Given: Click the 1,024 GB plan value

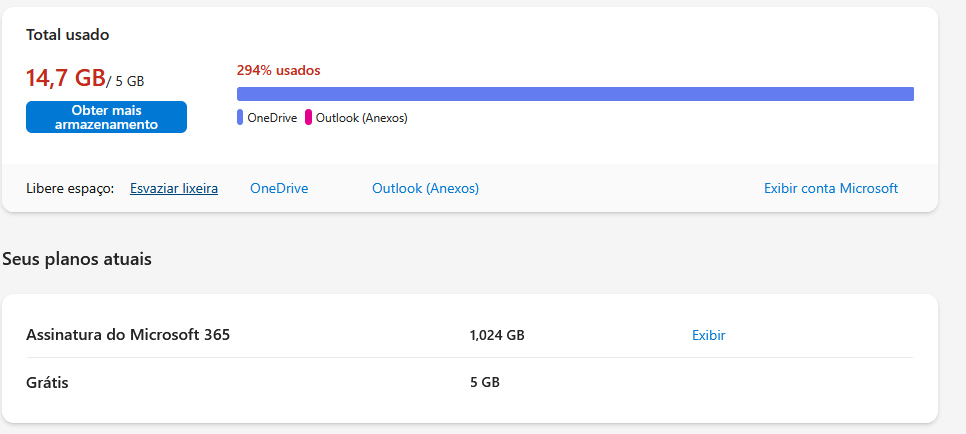Looking at the screenshot, I should 497,336.
